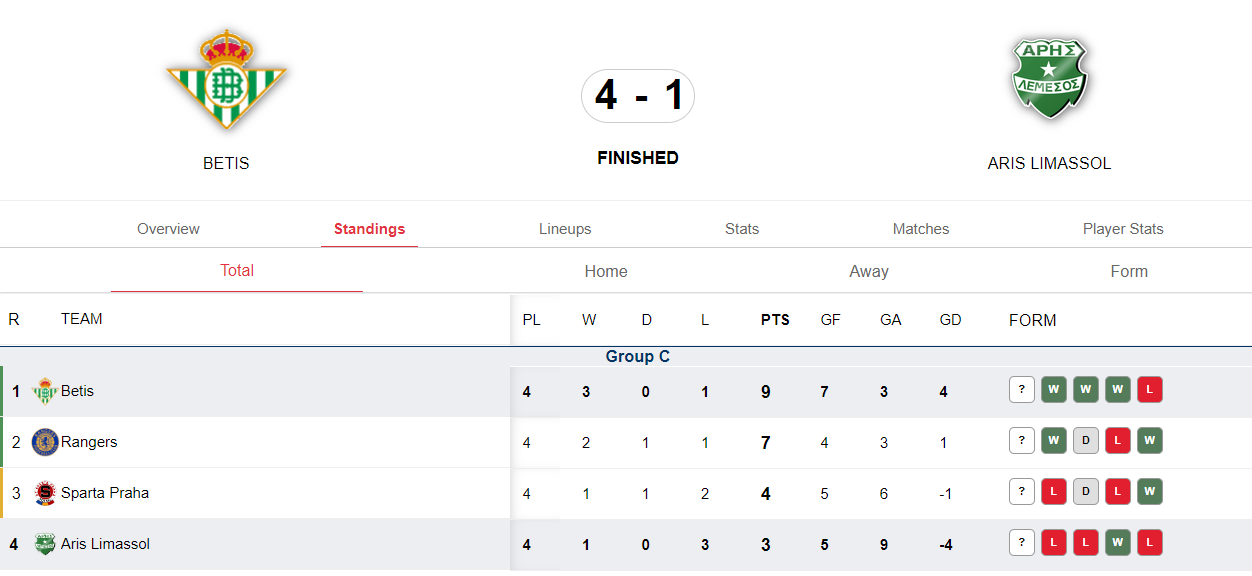Click Aris Limassol's question mark form box
1252x576 pixels.
(x=1021, y=543)
